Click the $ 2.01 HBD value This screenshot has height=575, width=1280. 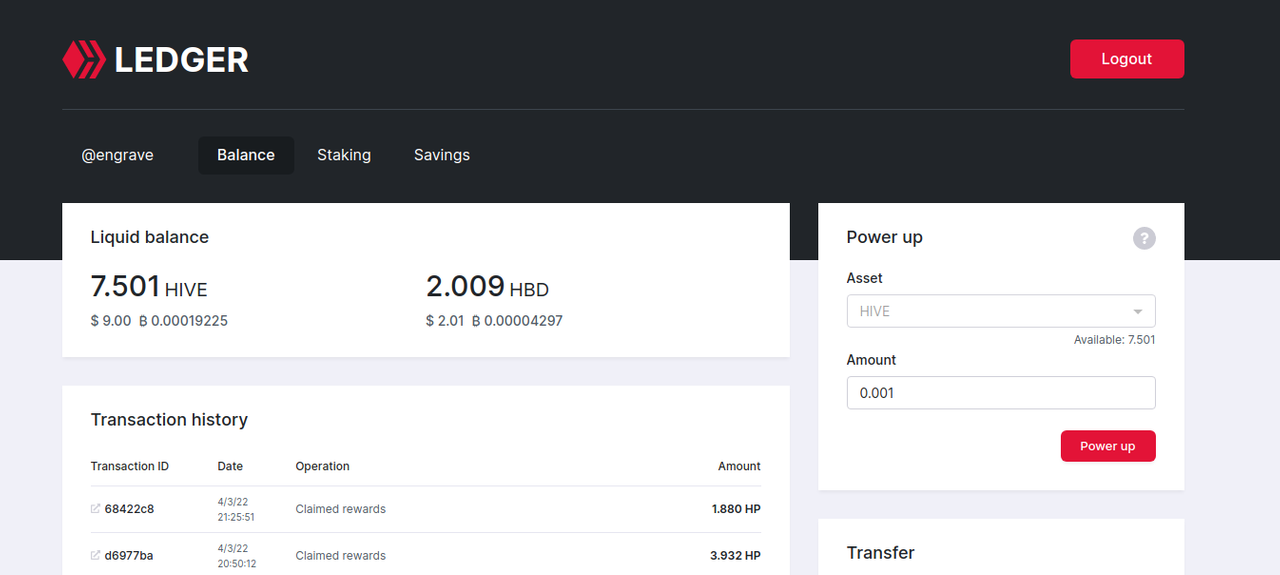tap(445, 321)
